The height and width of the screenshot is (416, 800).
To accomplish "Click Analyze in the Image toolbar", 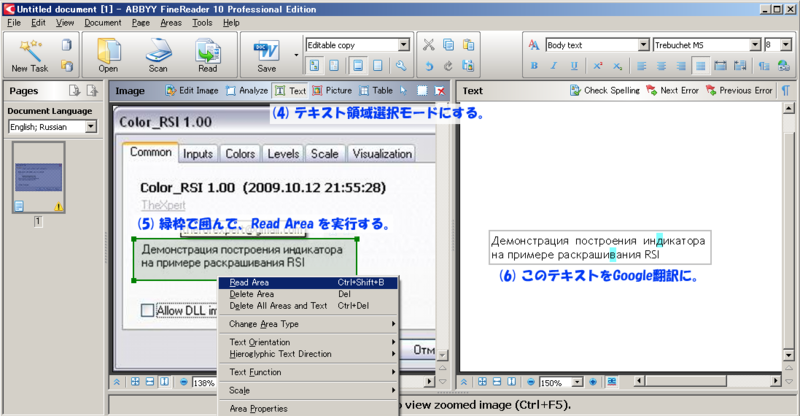I will (247, 90).
